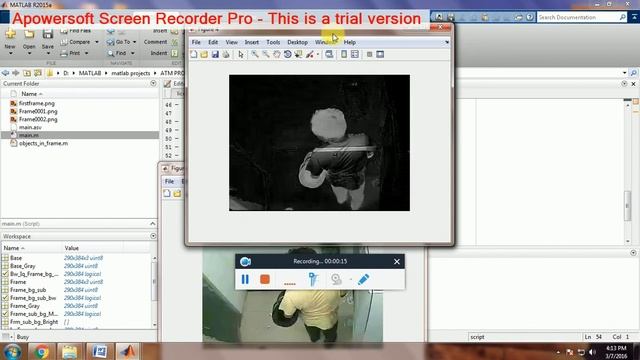Open the New dropdown arrow

[x=10, y=53]
